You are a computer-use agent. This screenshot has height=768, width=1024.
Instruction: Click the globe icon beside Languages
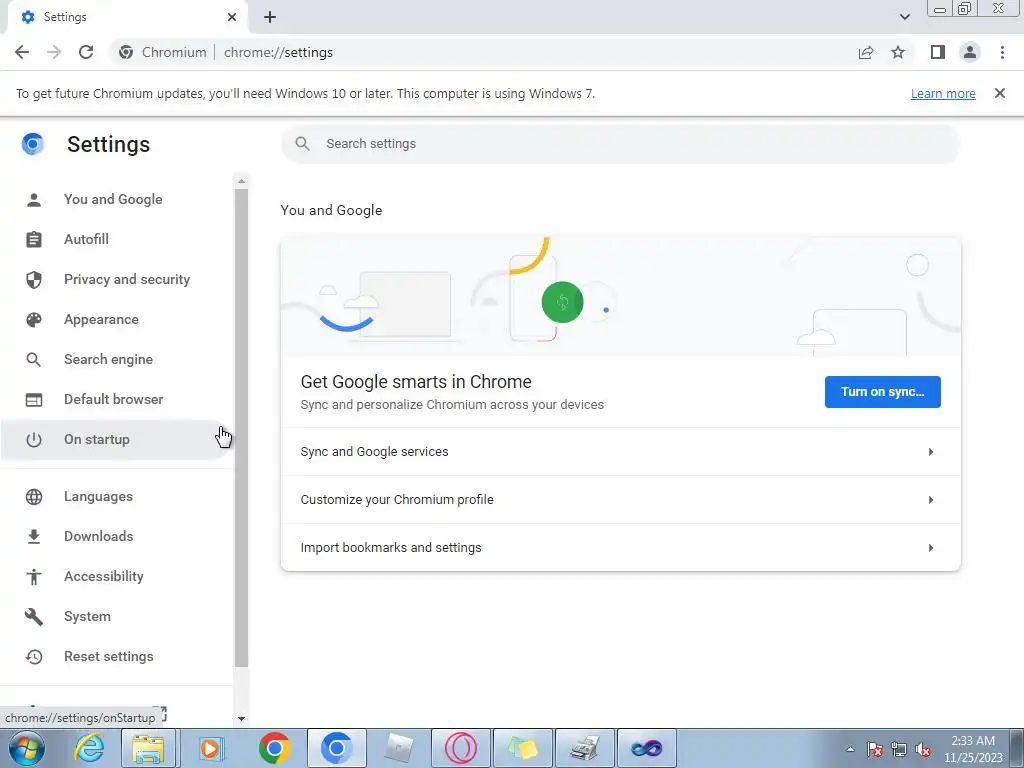point(34,496)
